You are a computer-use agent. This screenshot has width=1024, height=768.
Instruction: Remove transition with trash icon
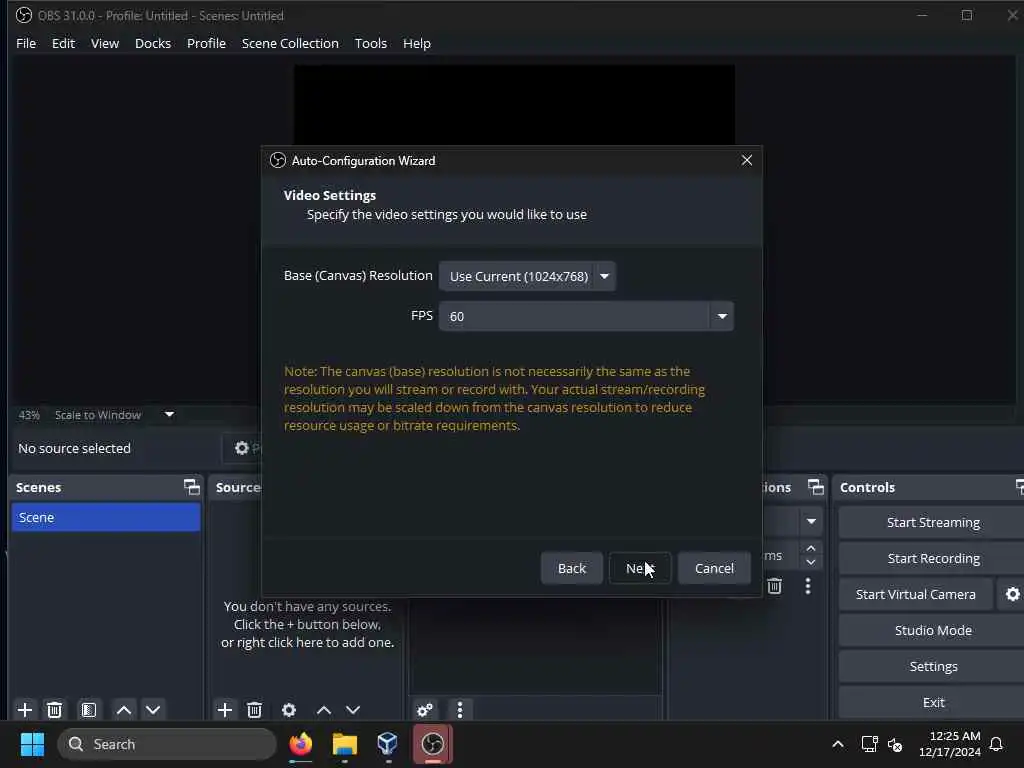pos(775,586)
